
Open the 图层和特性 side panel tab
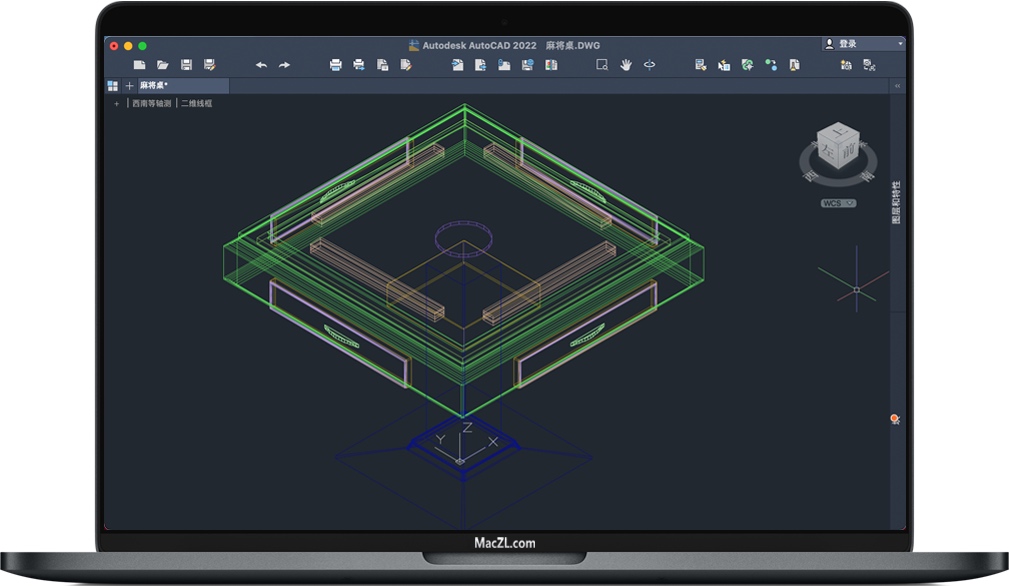[896, 202]
